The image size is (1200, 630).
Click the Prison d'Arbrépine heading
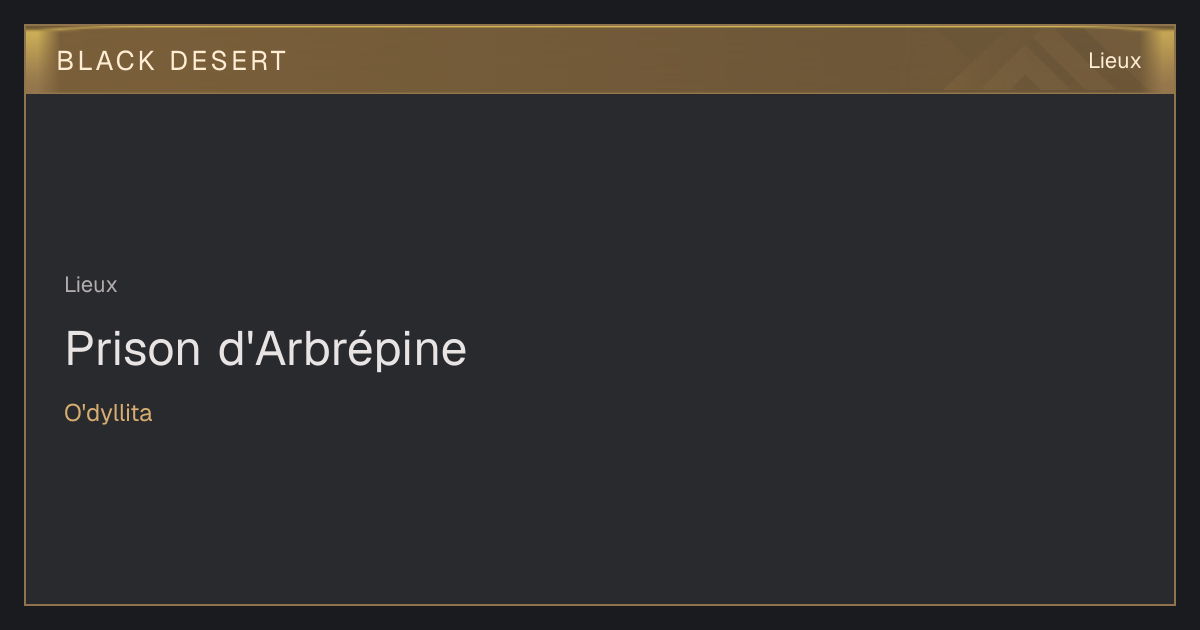(x=266, y=349)
